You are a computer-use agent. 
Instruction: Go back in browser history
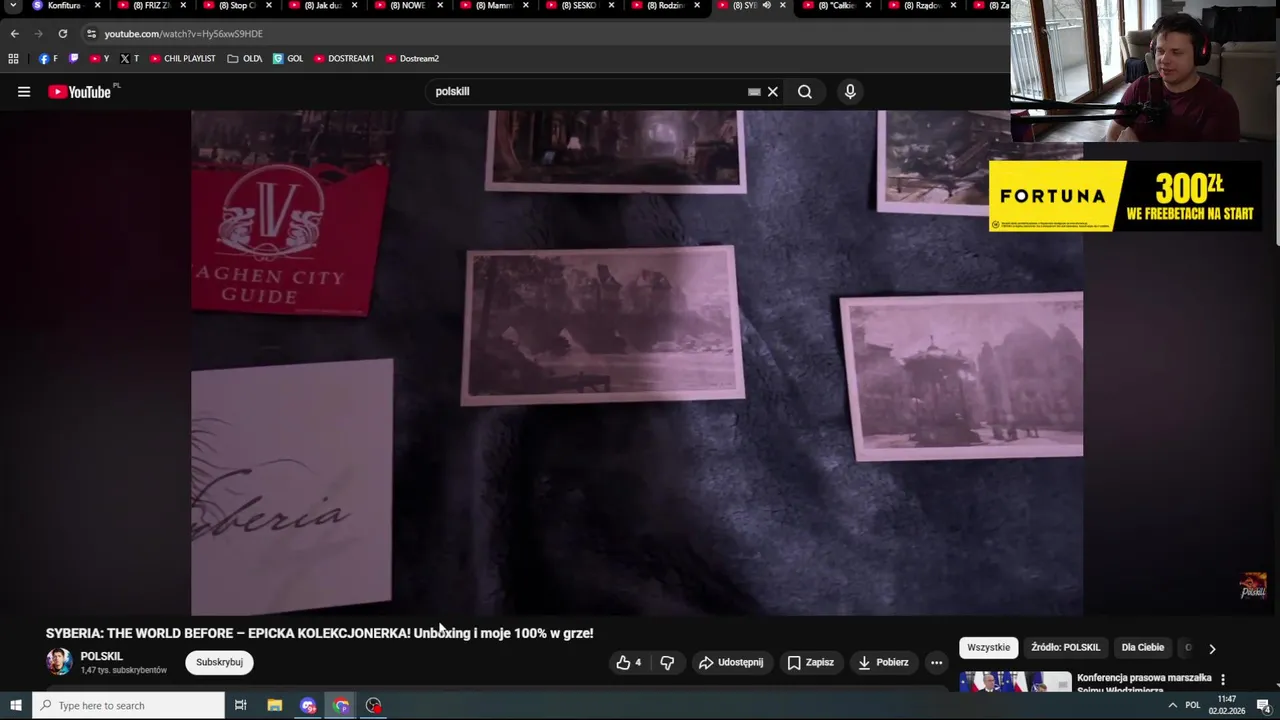15,33
